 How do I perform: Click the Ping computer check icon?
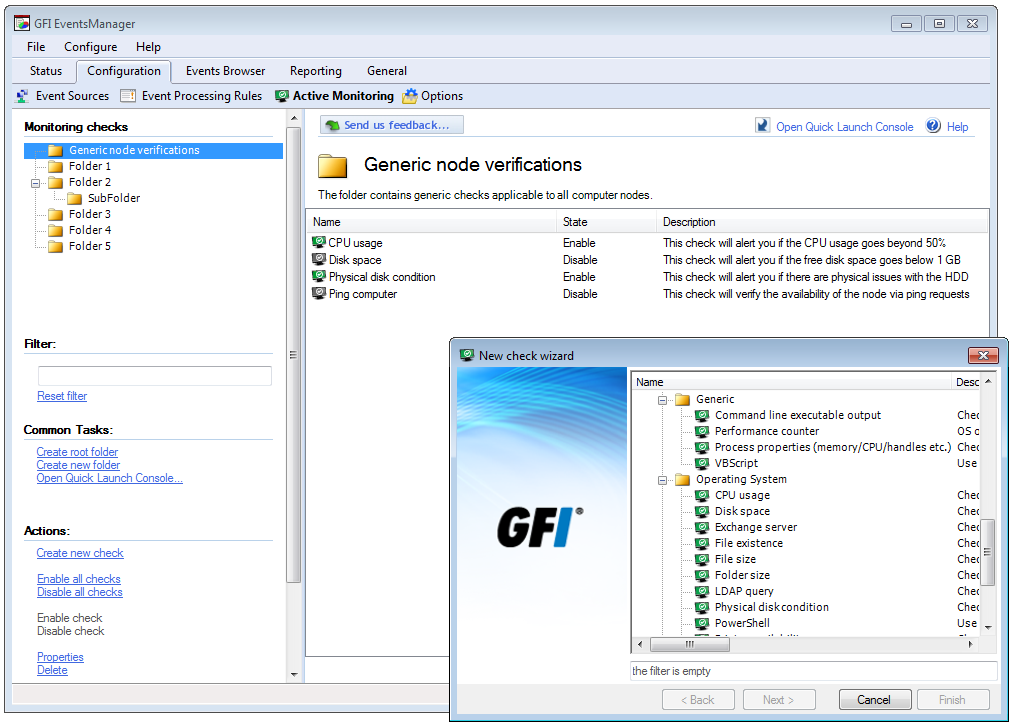point(319,293)
